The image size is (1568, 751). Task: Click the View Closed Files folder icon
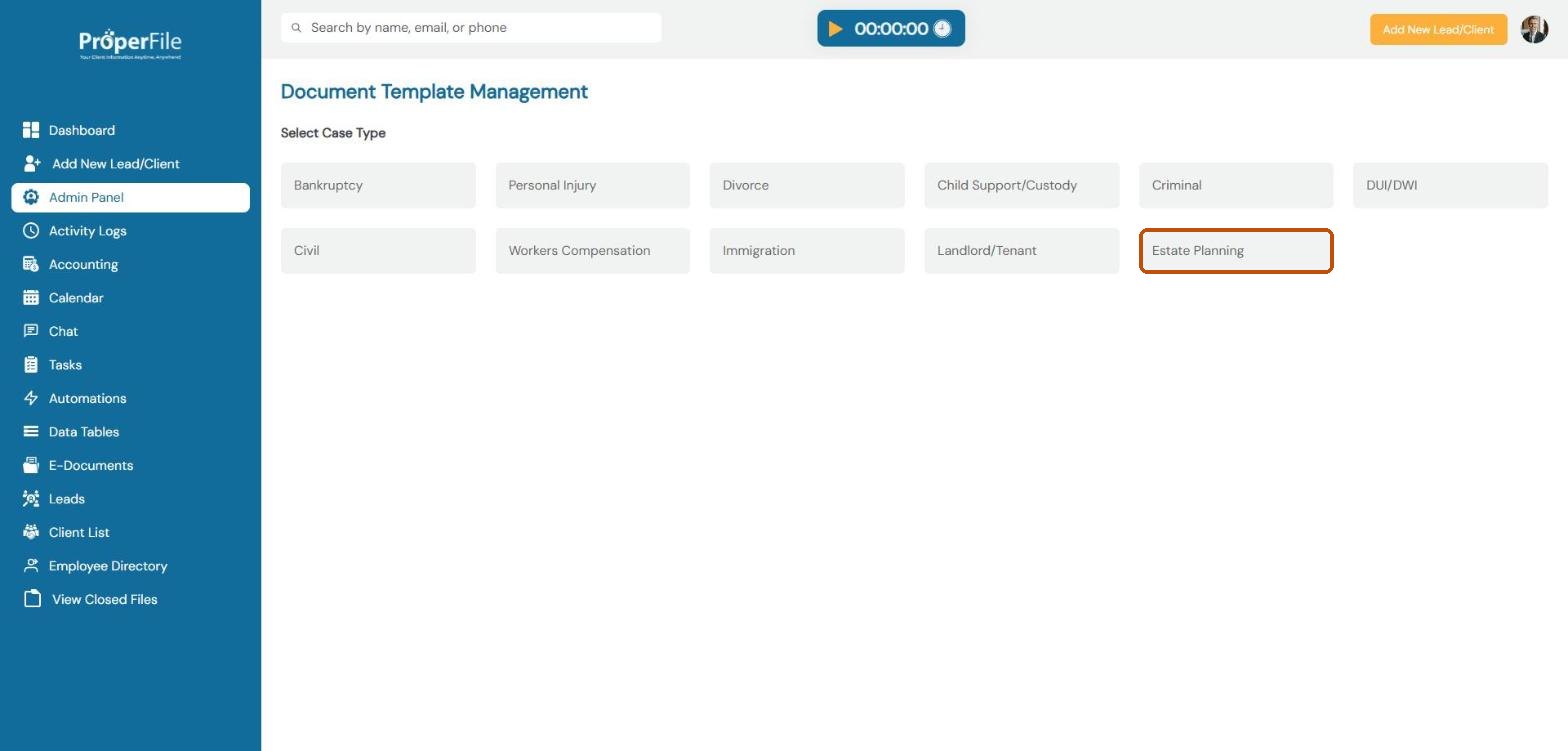click(33, 599)
